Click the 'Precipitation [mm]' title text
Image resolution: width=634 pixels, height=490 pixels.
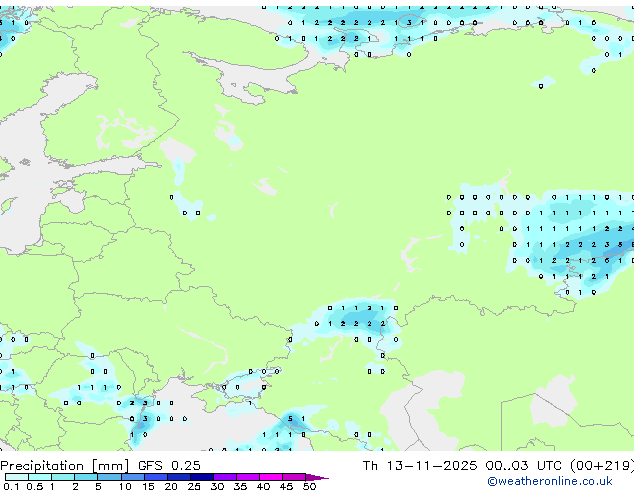[65, 466]
